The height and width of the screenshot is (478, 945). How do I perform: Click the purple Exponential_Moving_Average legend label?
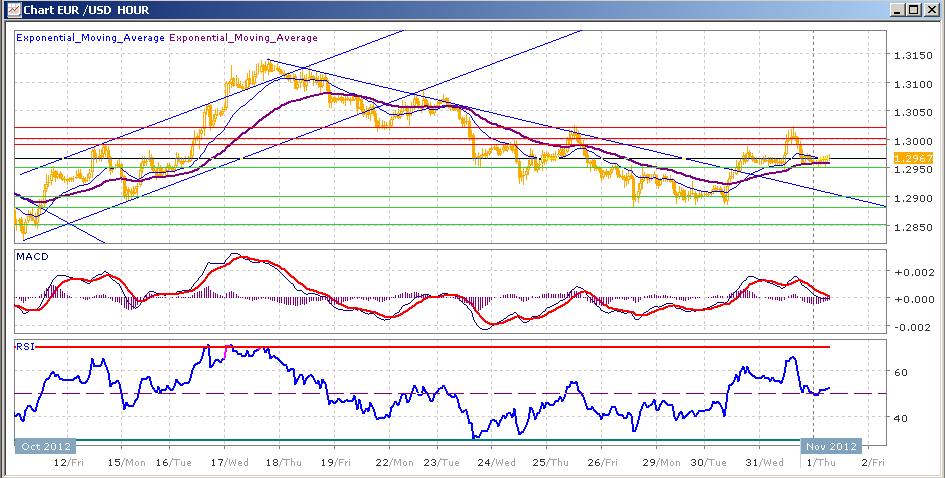coord(243,38)
